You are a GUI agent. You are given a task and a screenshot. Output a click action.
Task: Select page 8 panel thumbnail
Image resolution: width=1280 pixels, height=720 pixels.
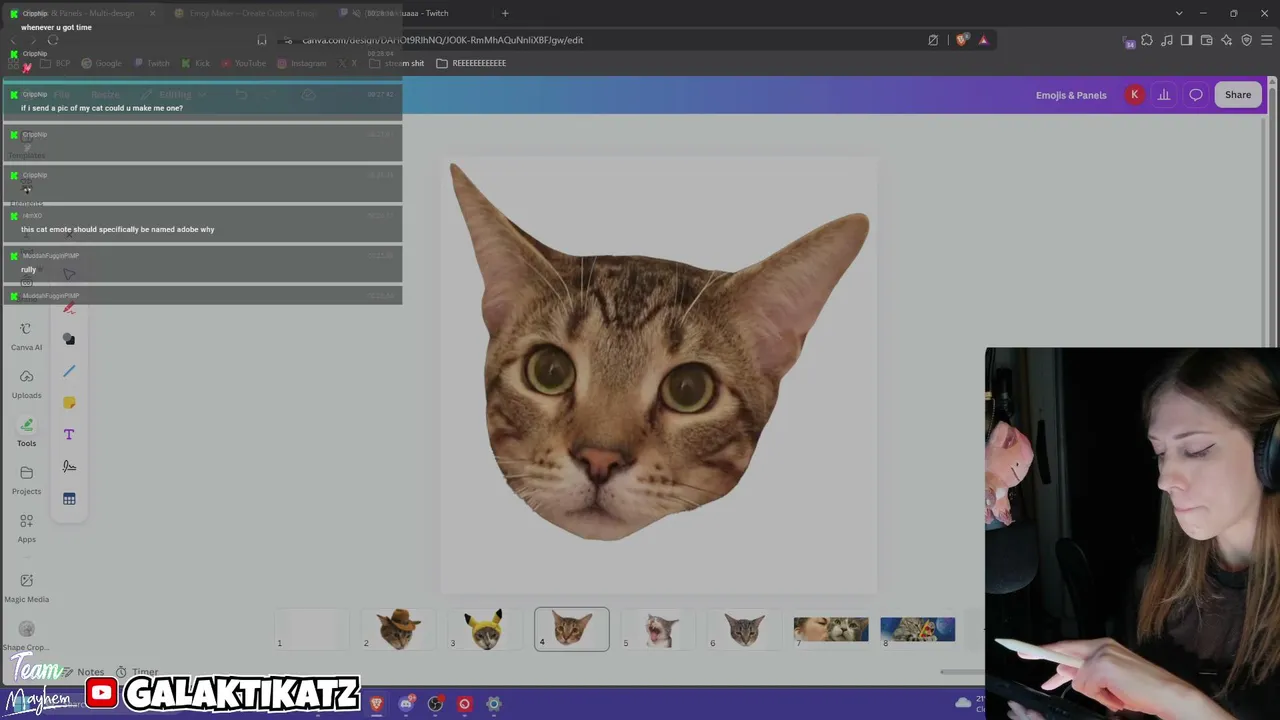point(918,629)
